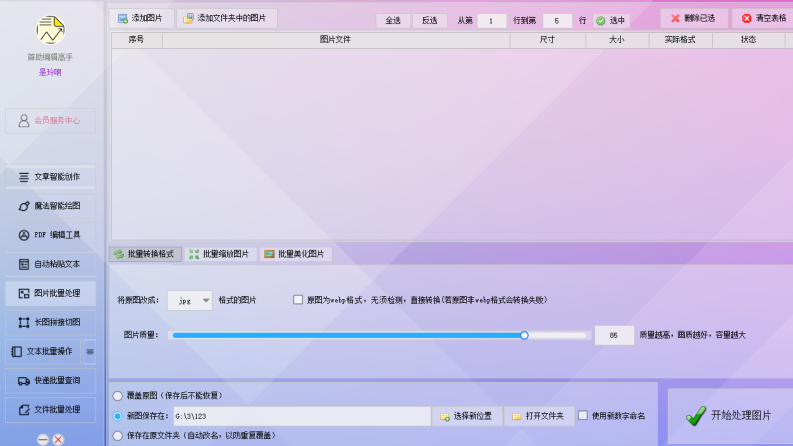Click the 图片质量 slider handle

click(524, 335)
